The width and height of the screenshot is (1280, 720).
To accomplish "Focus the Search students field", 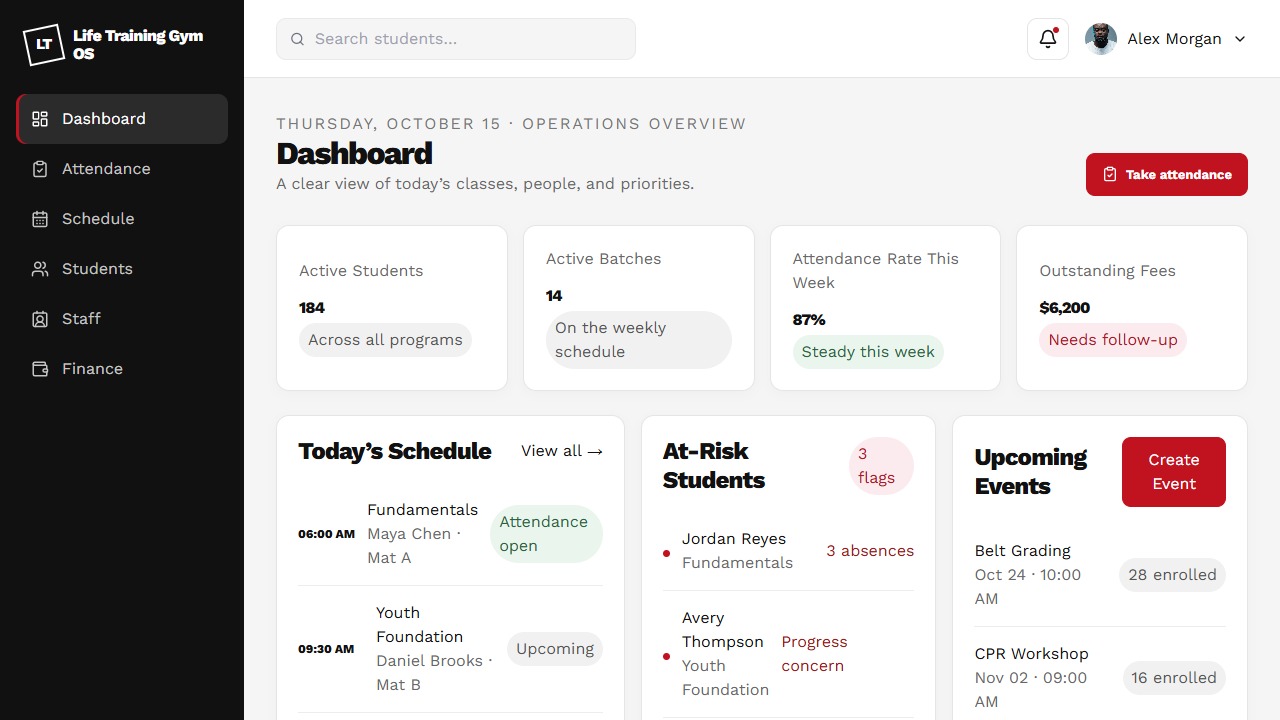I will [456, 39].
